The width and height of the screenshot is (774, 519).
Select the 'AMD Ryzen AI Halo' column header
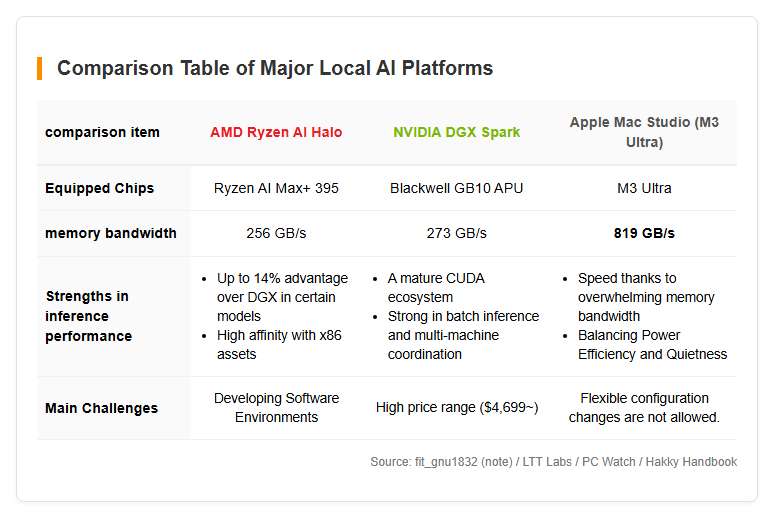276,132
